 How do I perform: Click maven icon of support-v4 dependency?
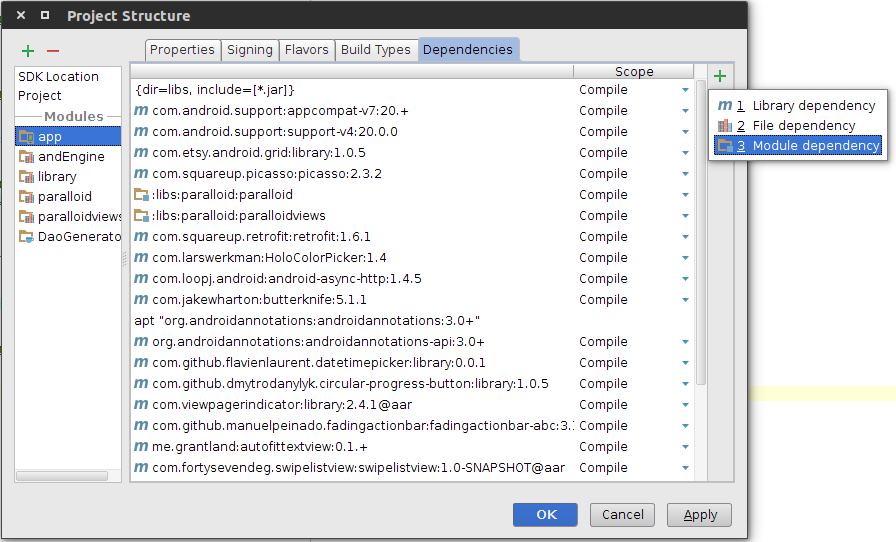[141, 131]
